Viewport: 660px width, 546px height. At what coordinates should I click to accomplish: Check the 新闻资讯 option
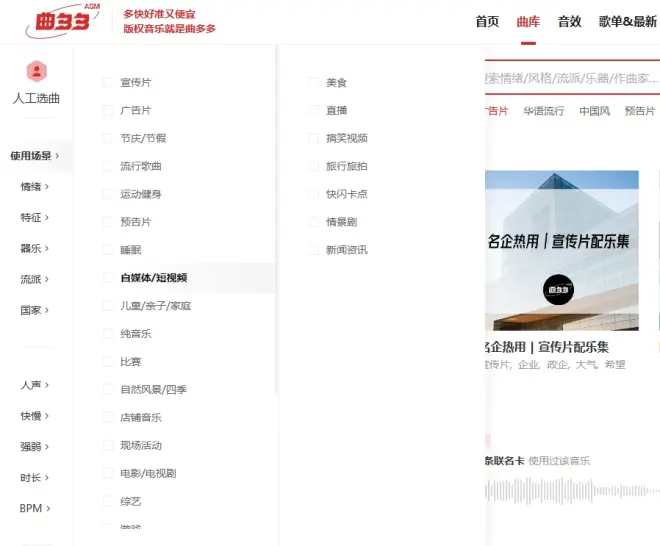point(314,250)
